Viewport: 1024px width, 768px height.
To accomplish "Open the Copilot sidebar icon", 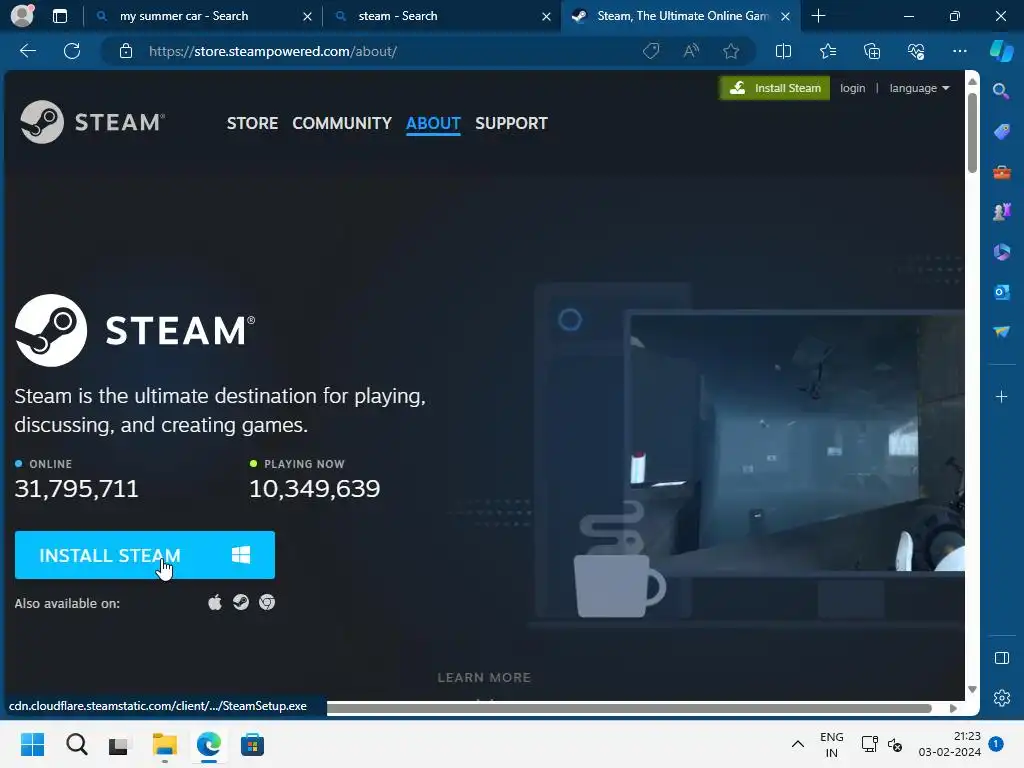I will 1001,51.
